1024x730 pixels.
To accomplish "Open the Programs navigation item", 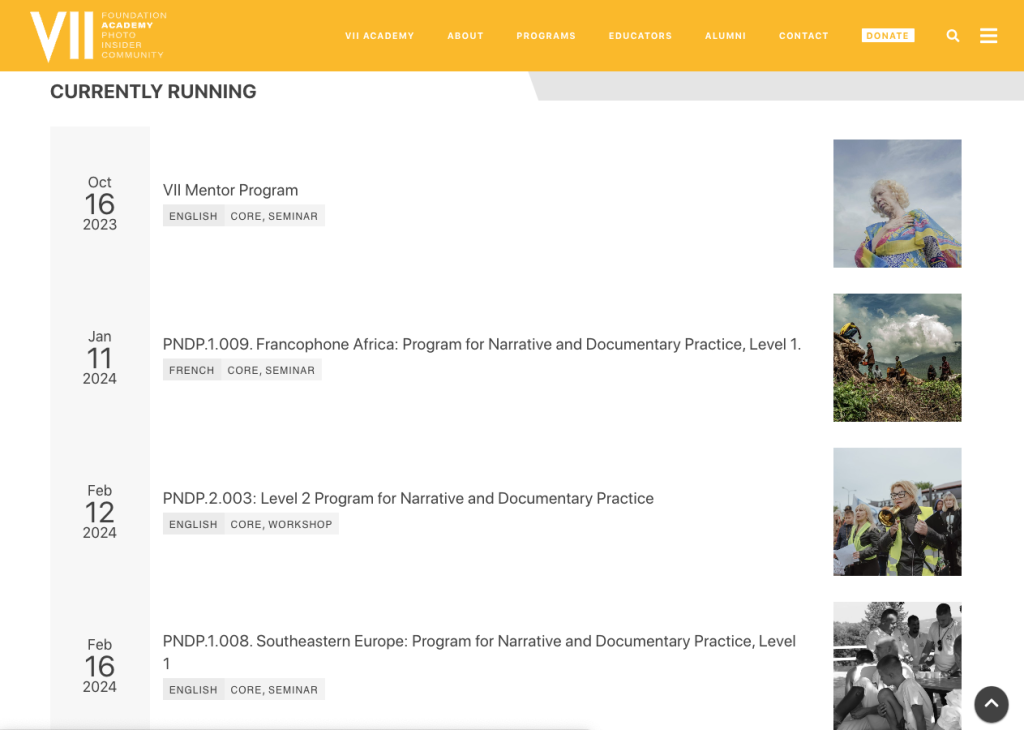I will point(546,36).
